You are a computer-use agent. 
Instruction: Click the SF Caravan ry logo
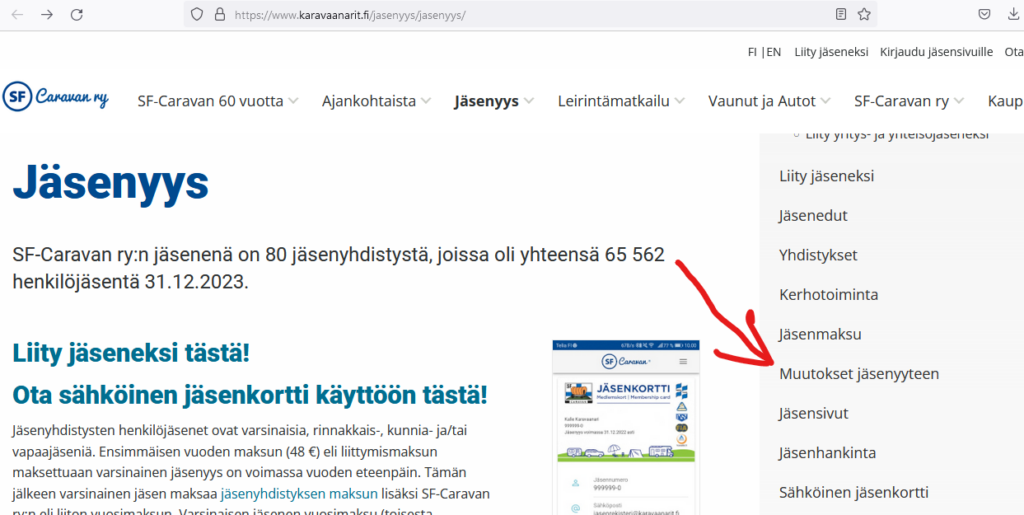point(56,97)
